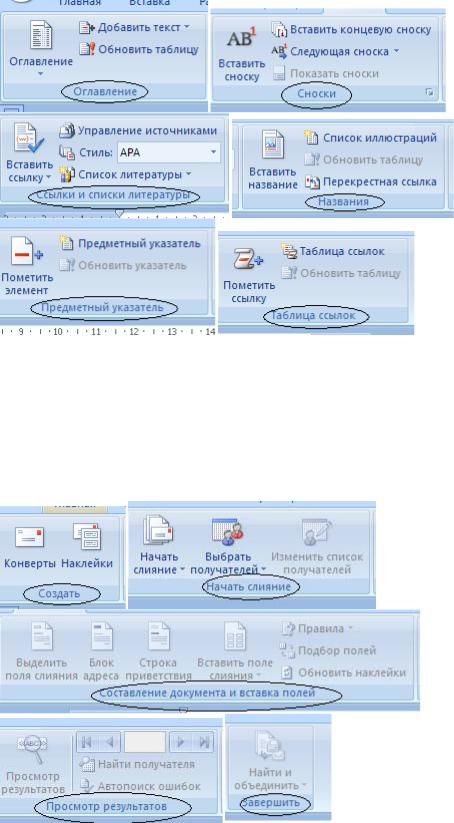Switch to the Вставка ribbon tab
Viewport: 454px width, 823px height.
coord(150,3)
